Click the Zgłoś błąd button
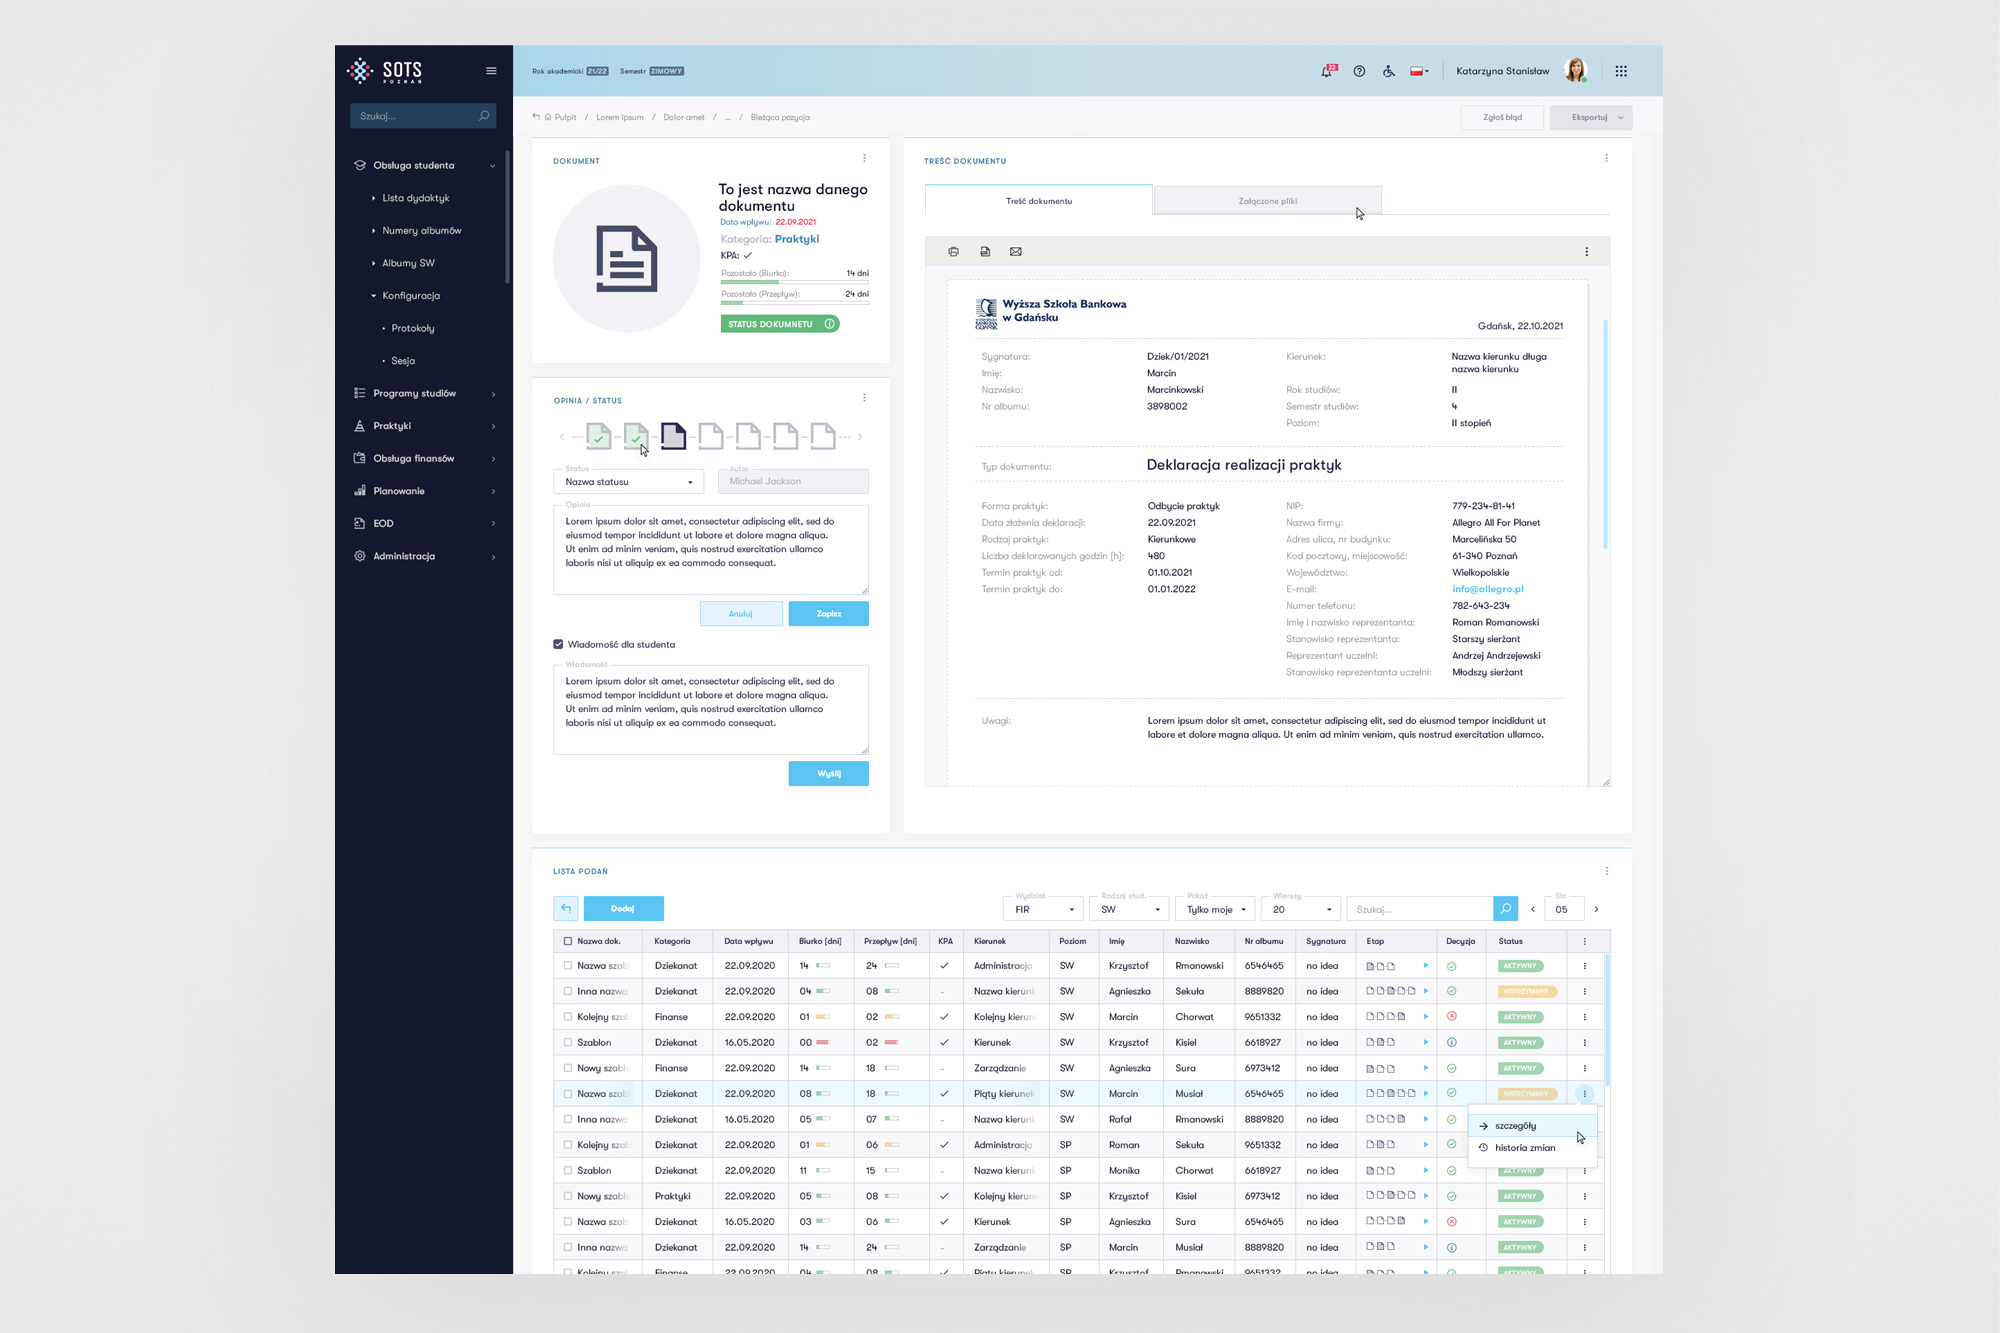Screen dimensions: 2000x1333 1502,118
